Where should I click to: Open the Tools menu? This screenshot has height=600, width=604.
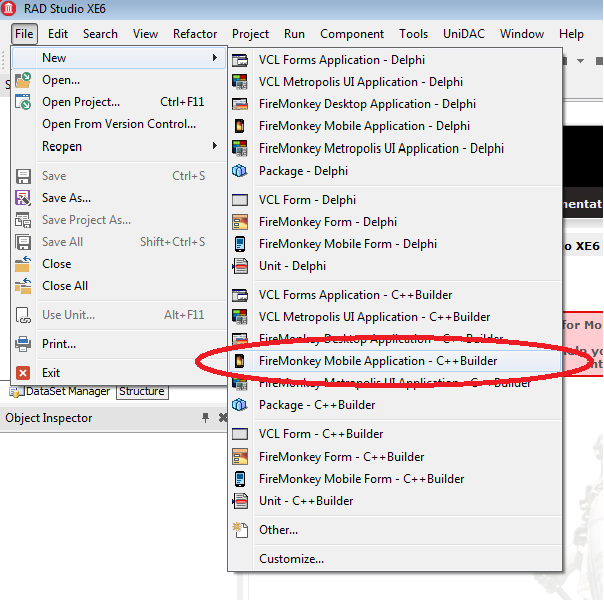(x=413, y=34)
